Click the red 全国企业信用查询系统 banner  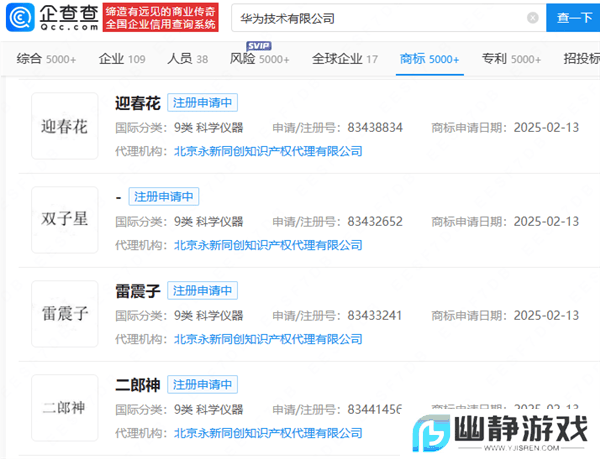click(x=160, y=18)
